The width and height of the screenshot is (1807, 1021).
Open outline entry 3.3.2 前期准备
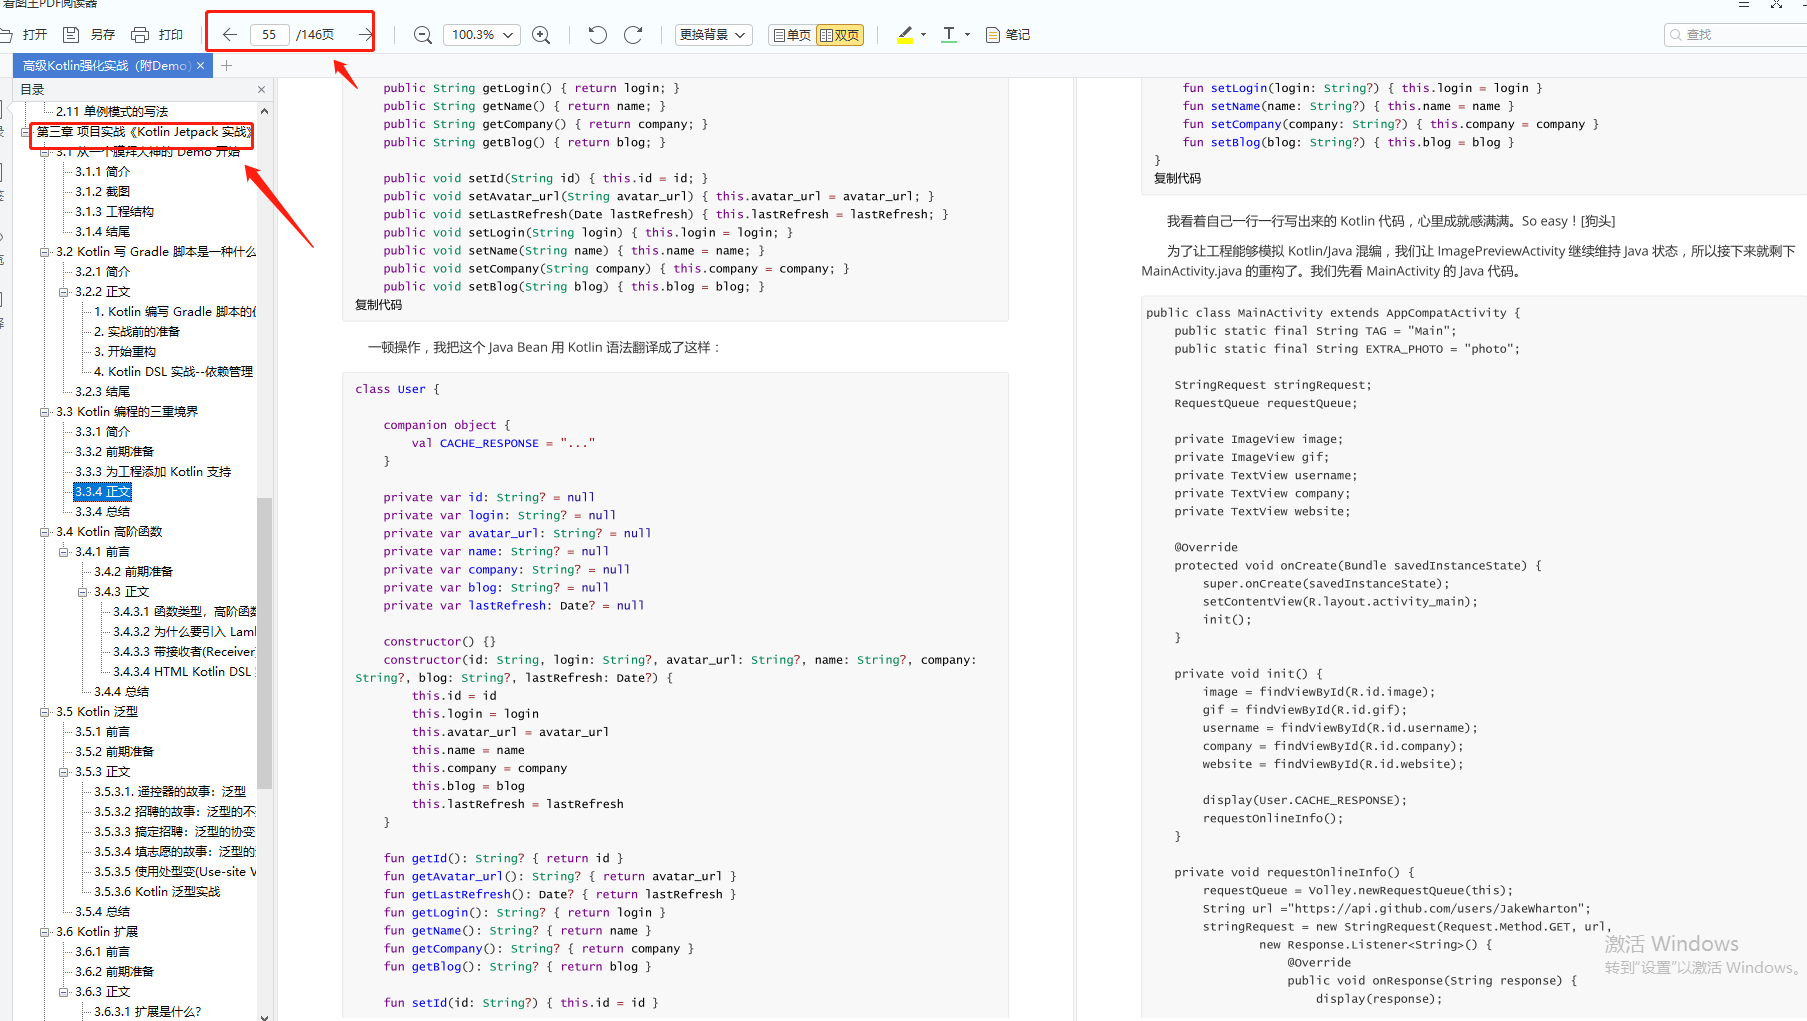[114, 452]
